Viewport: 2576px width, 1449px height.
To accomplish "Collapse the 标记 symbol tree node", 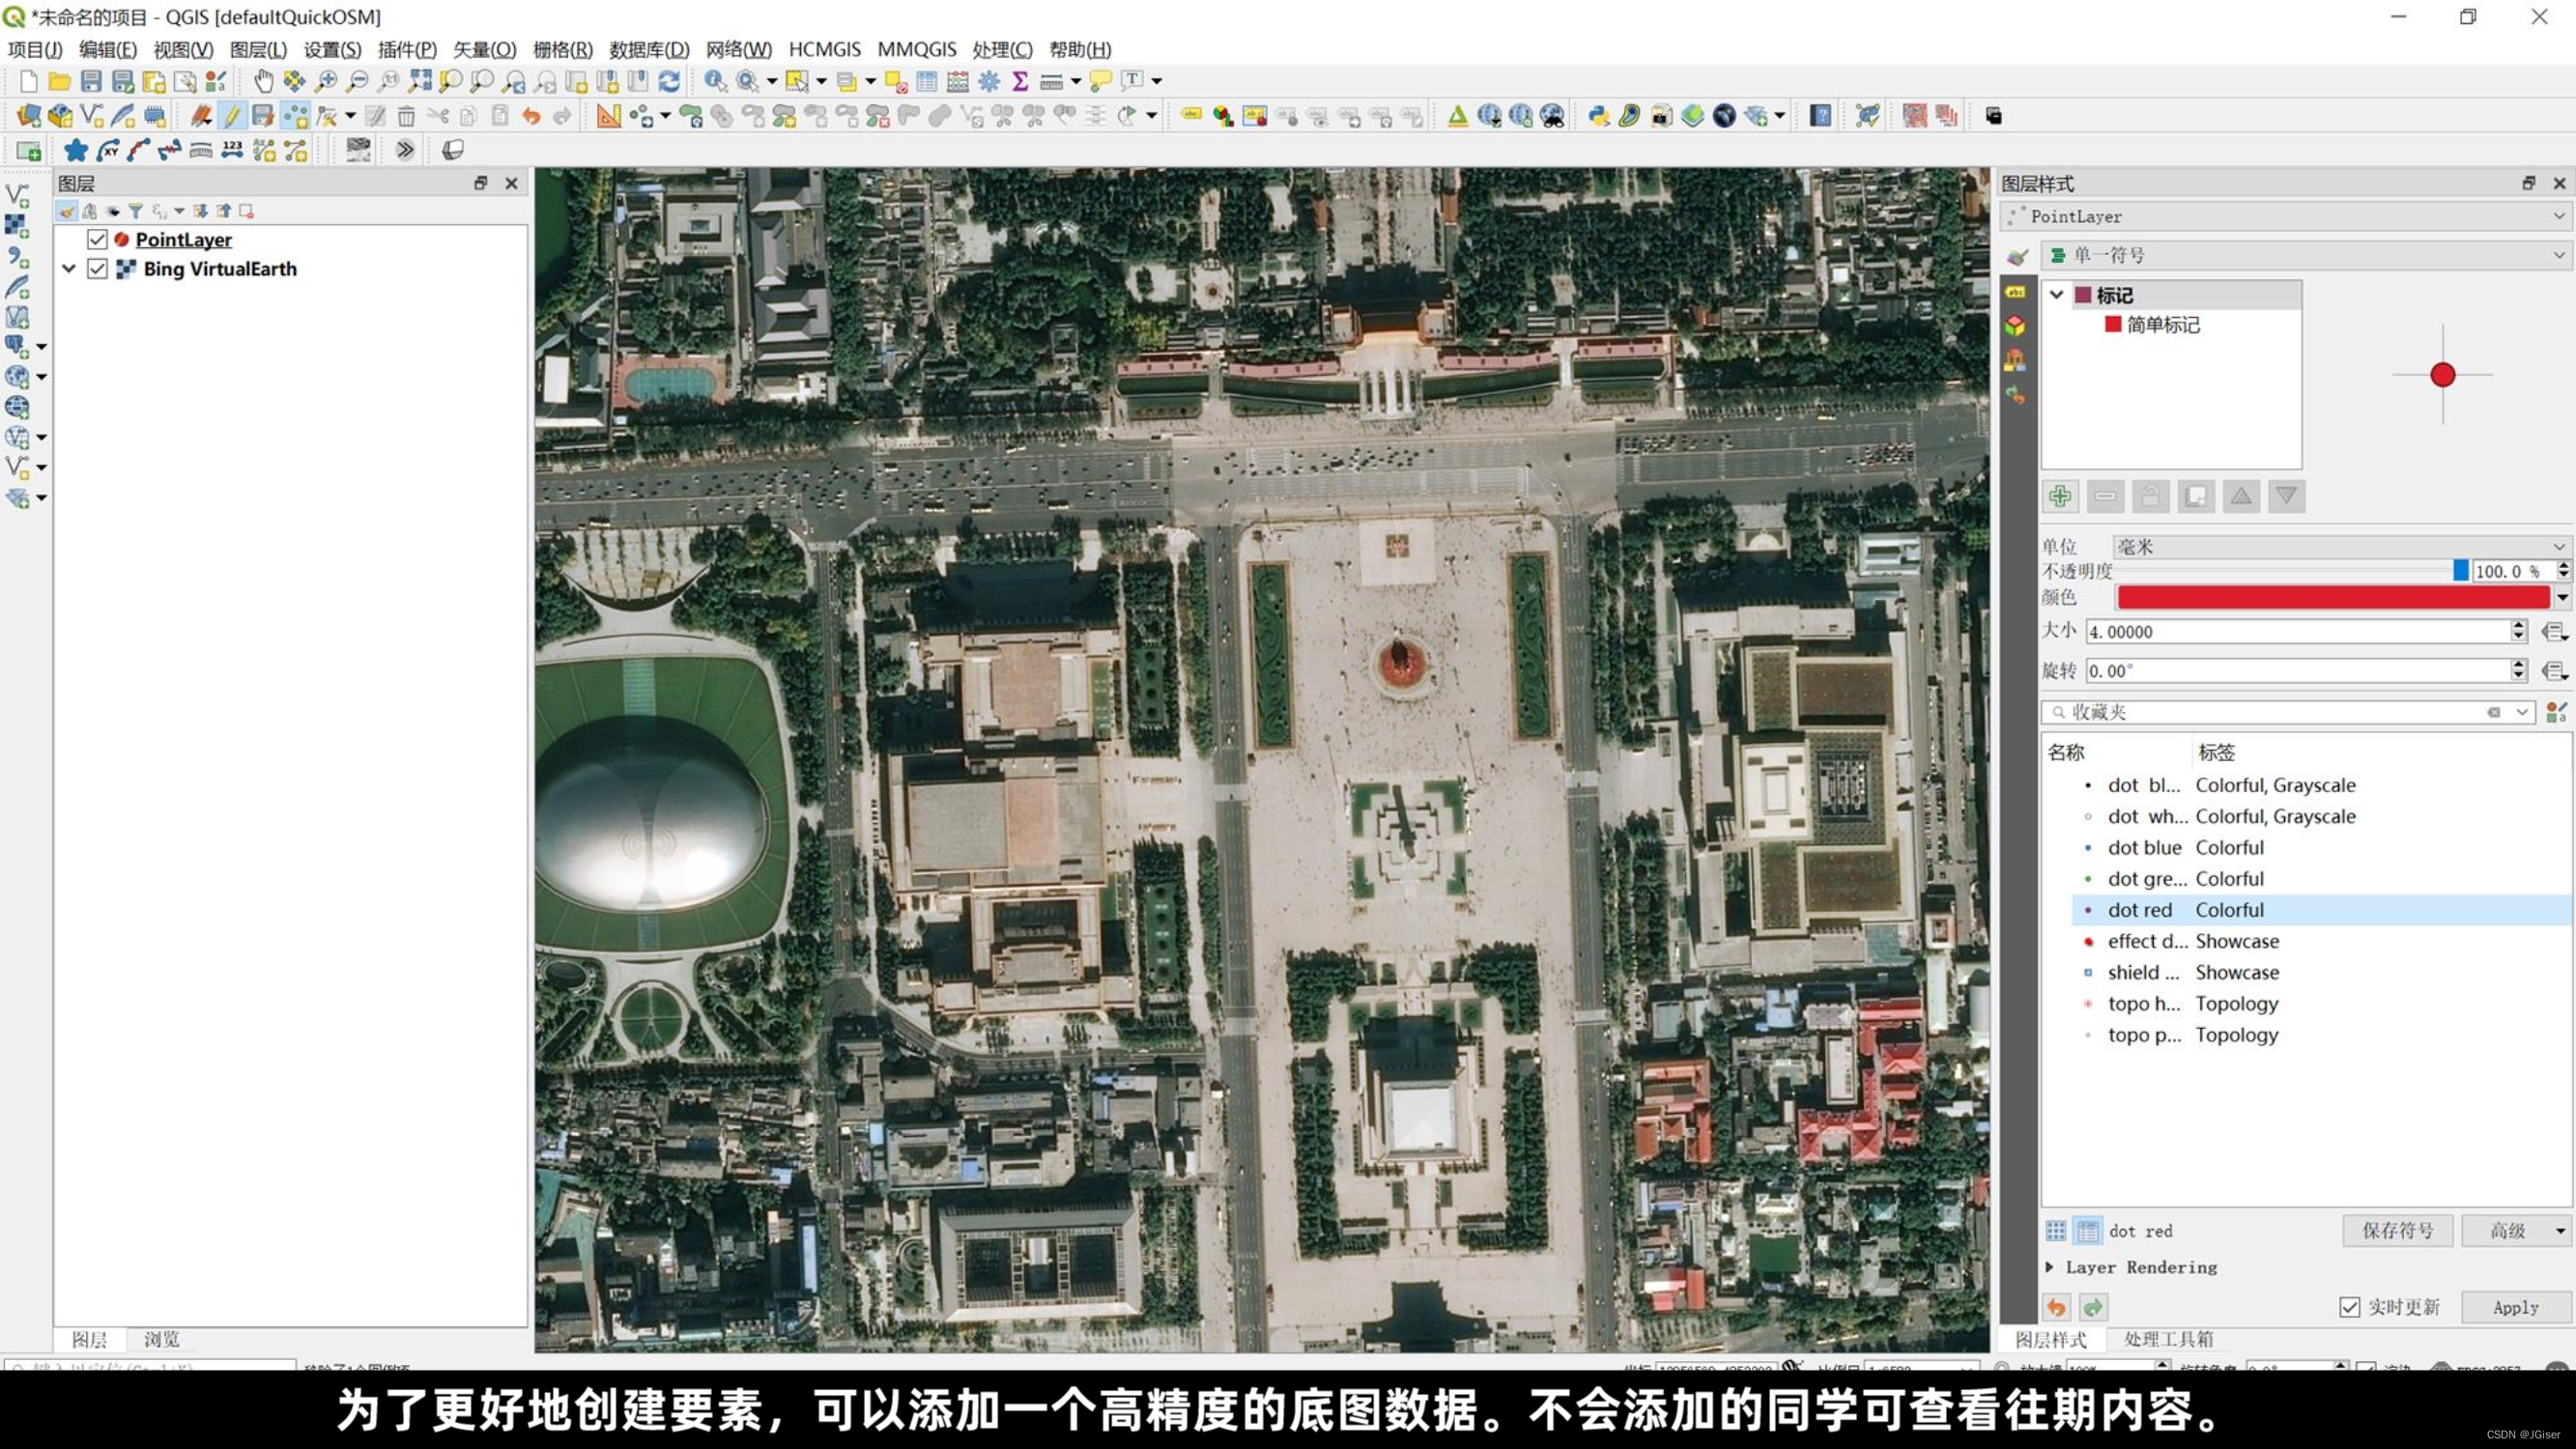I will tap(2056, 295).
